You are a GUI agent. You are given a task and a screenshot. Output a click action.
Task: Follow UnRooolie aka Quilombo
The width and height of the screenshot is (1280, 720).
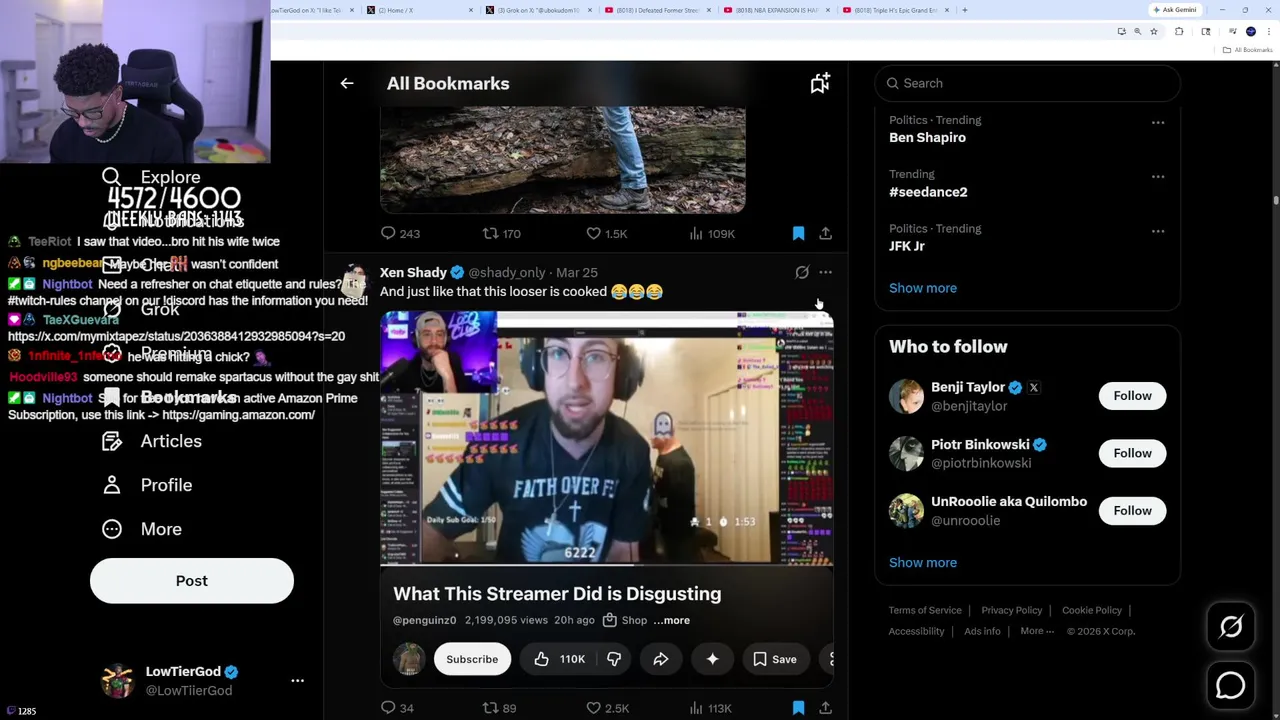pyautogui.click(x=1132, y=511)
